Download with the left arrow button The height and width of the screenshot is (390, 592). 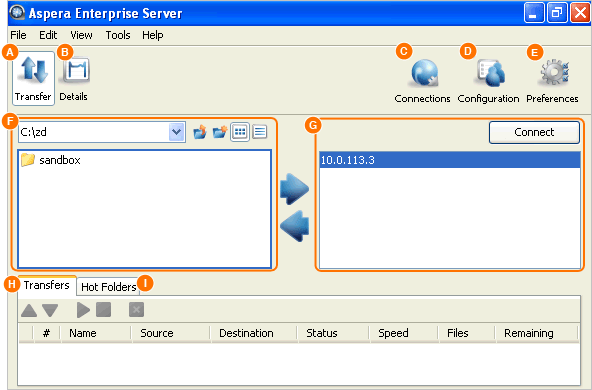[294, 226]
